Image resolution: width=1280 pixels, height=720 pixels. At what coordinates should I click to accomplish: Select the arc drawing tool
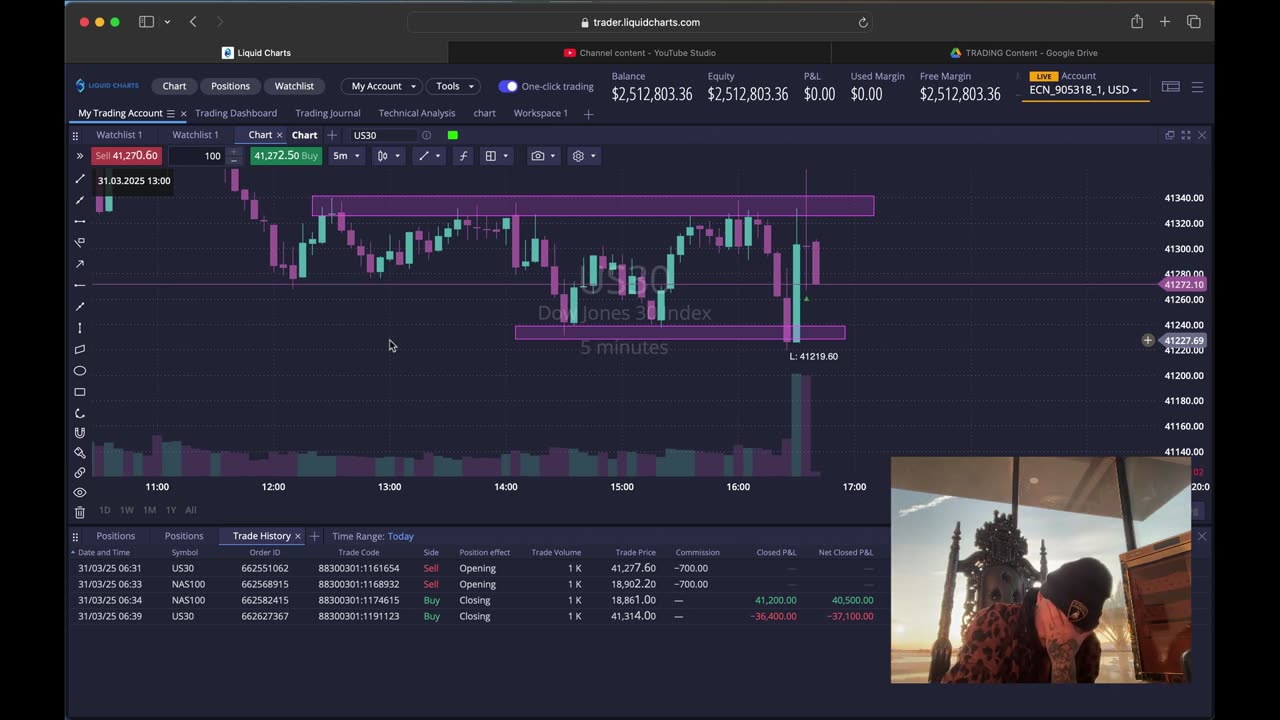click(x=80, y=413)
